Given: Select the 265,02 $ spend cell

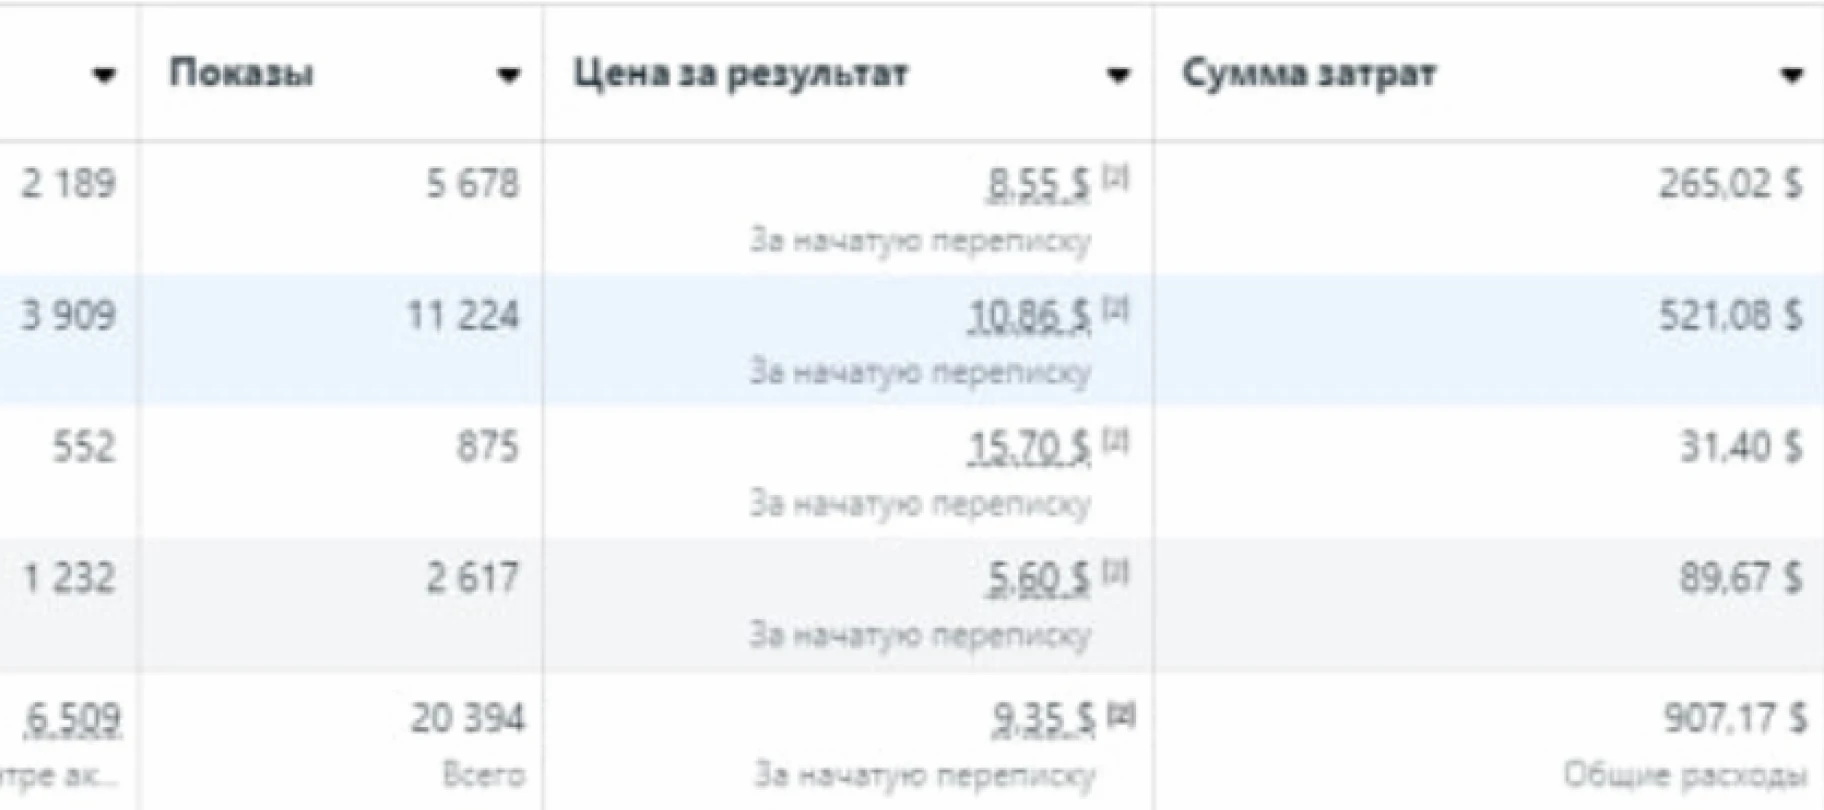Looking at the screenshot, I should pyautogui.click(x=1488, y=208).
